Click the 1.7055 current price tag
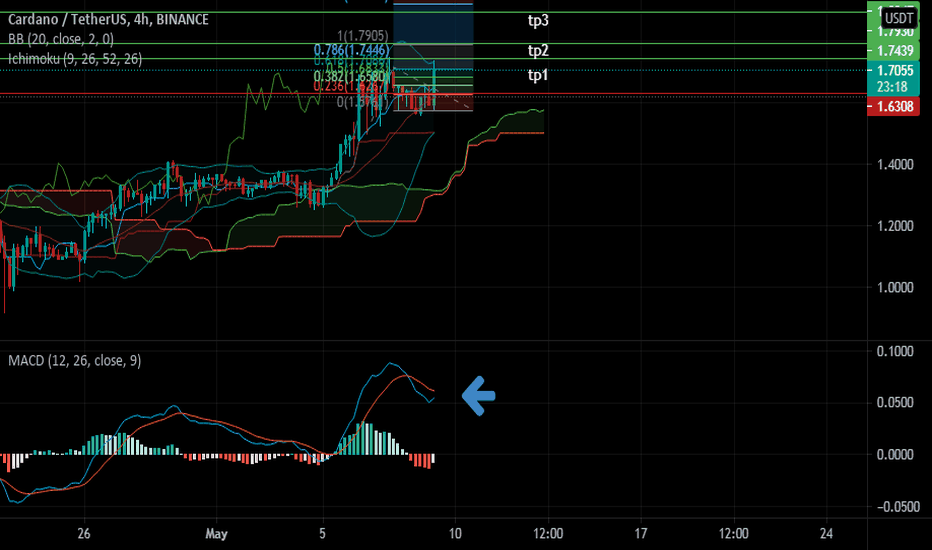 [893, 70]
